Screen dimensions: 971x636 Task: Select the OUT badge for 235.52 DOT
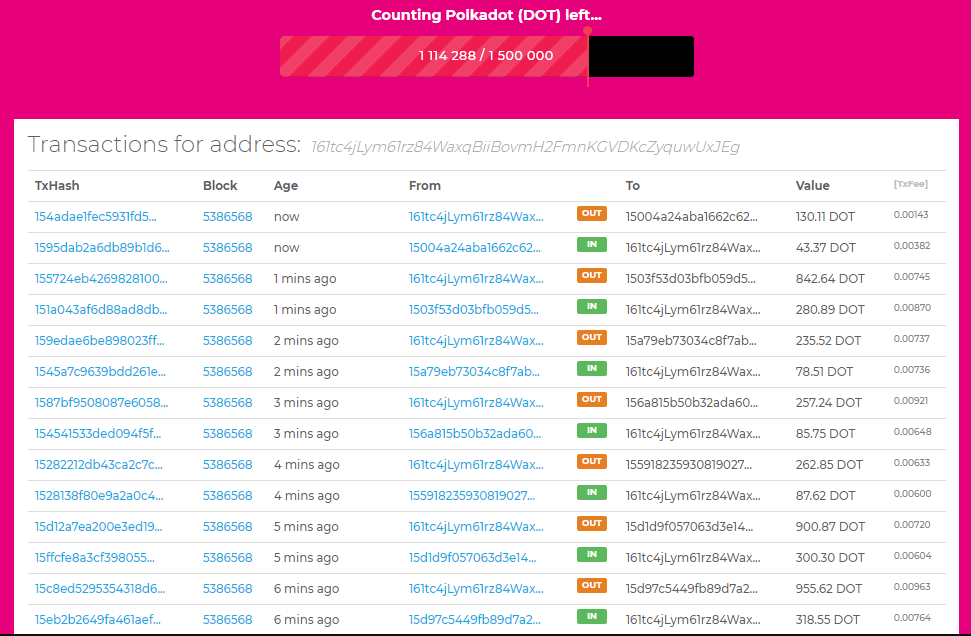click(591, 338)
